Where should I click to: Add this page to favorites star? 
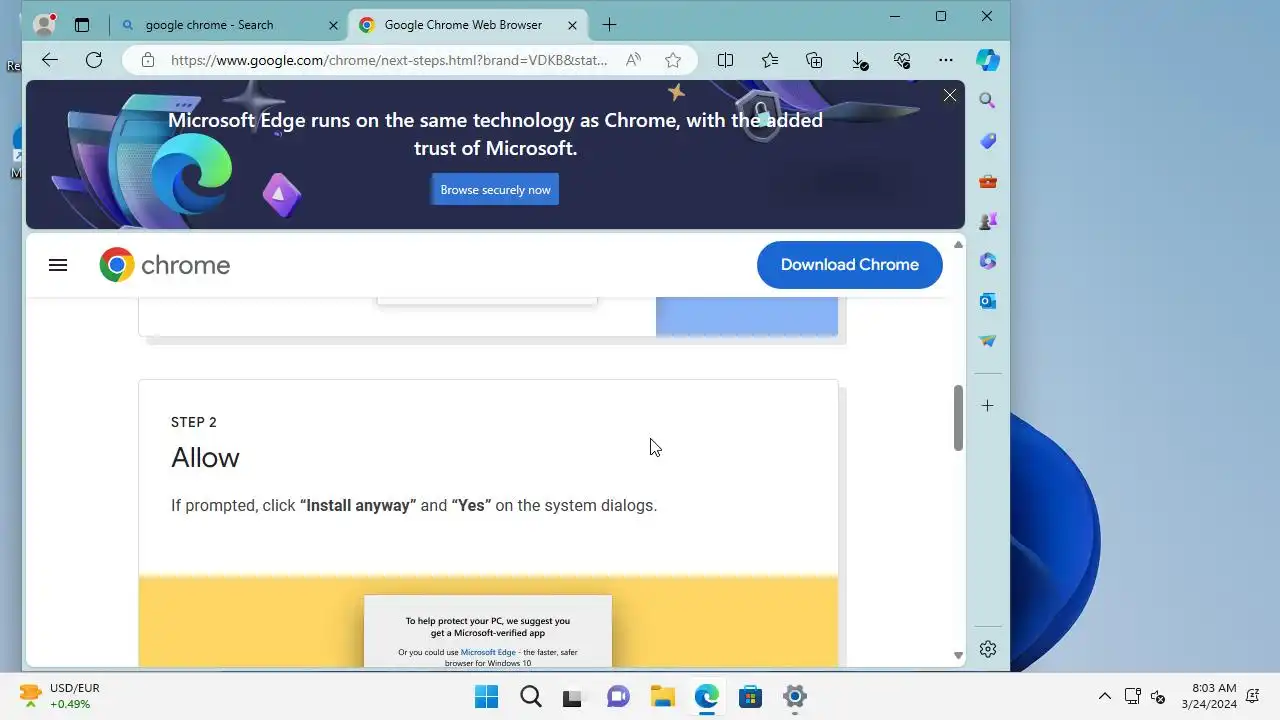click(x=673, y=60)
